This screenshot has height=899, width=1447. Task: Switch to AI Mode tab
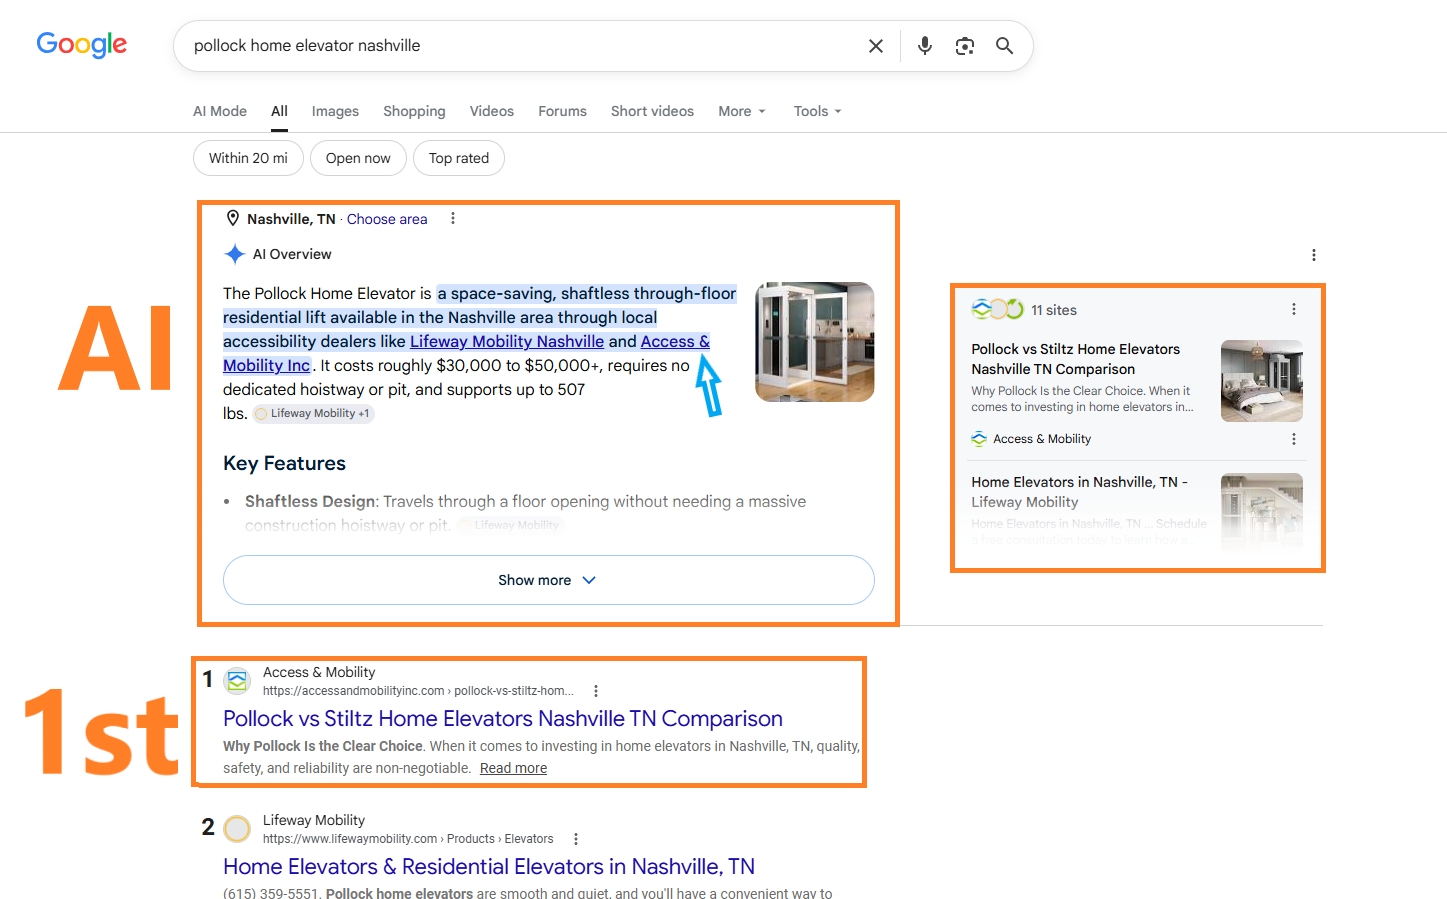click(220, 111)
